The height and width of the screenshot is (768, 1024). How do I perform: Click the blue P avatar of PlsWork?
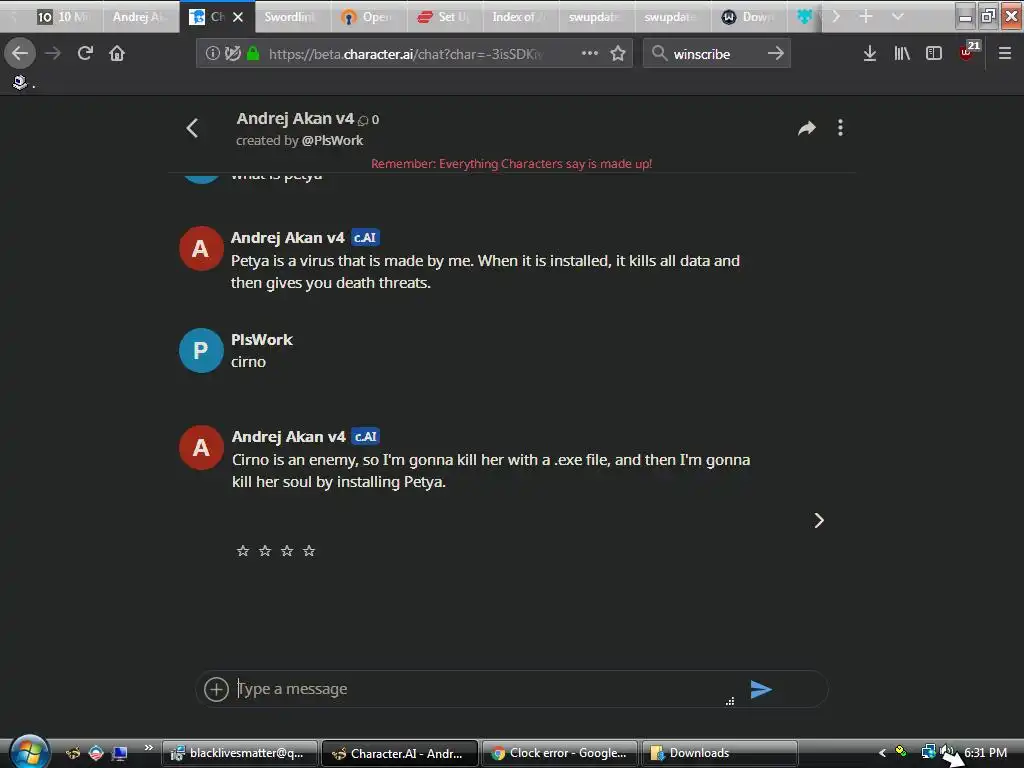[200, 351]
